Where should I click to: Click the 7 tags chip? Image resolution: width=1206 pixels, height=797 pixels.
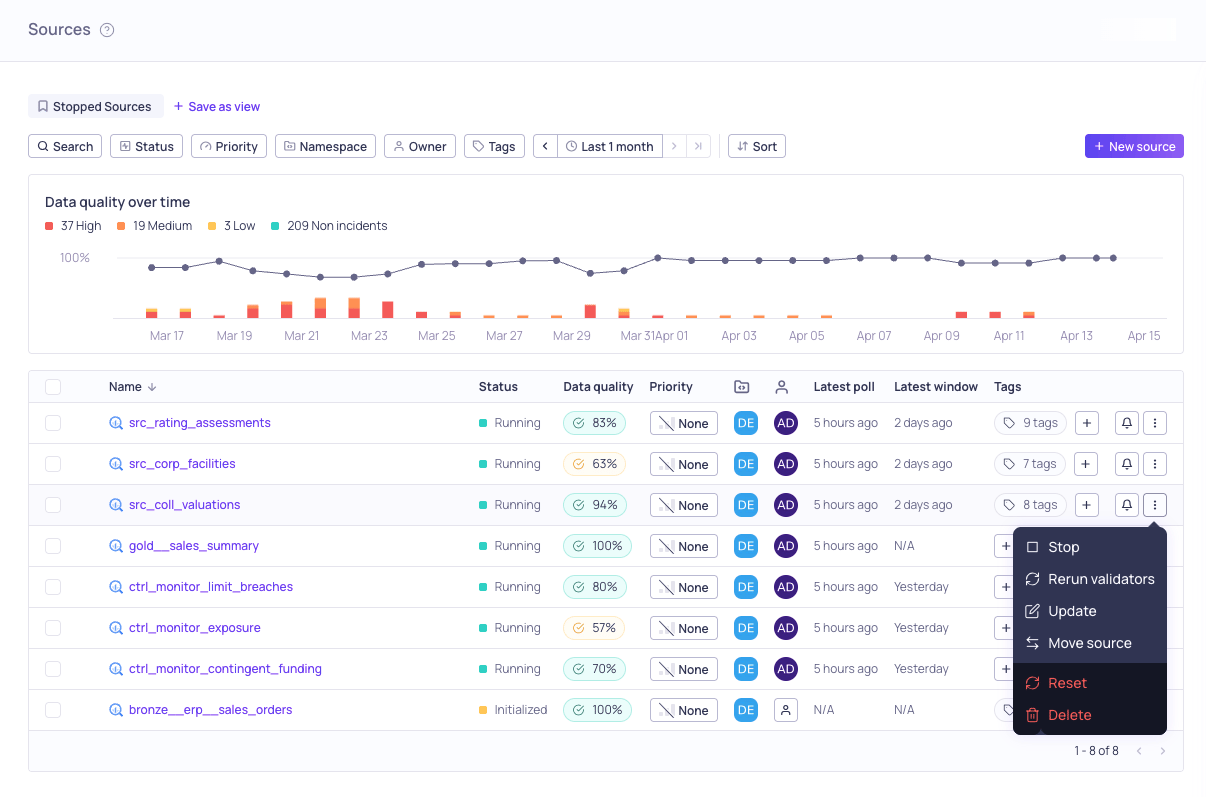1030,464
